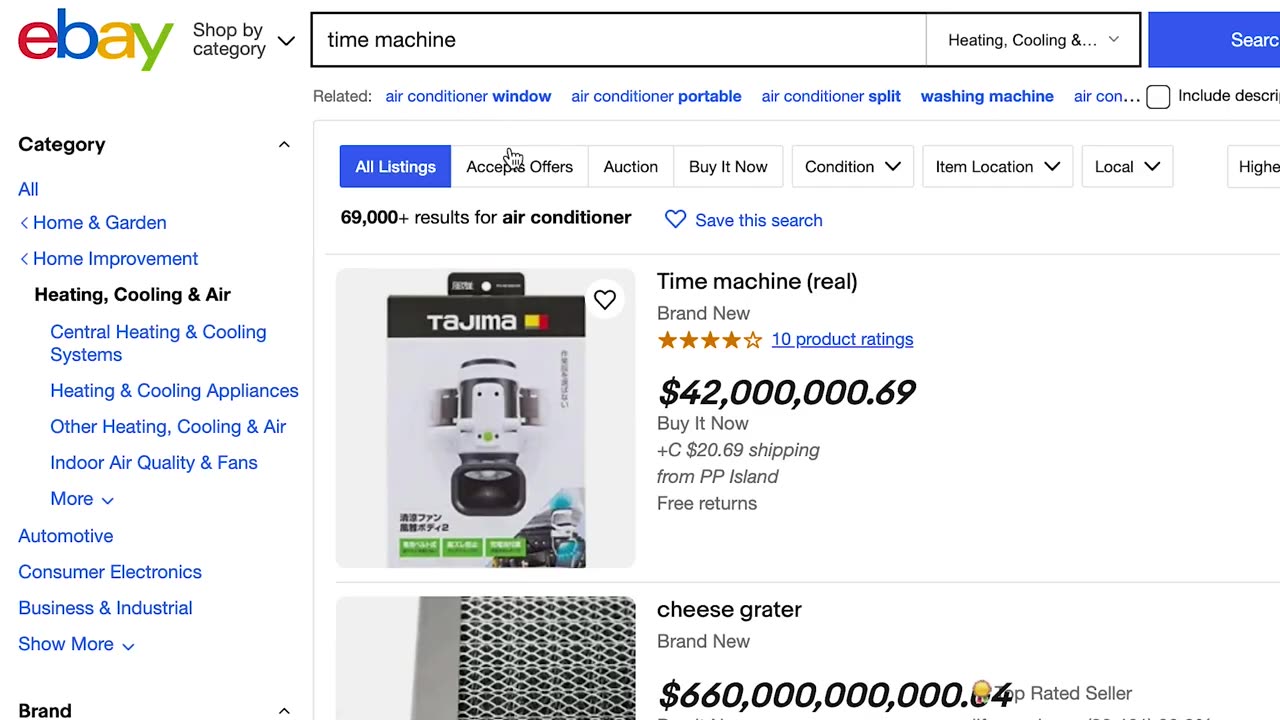The image size is (1280, 720).
Task: Enable the Include description checkbox
Action: 1158,97
